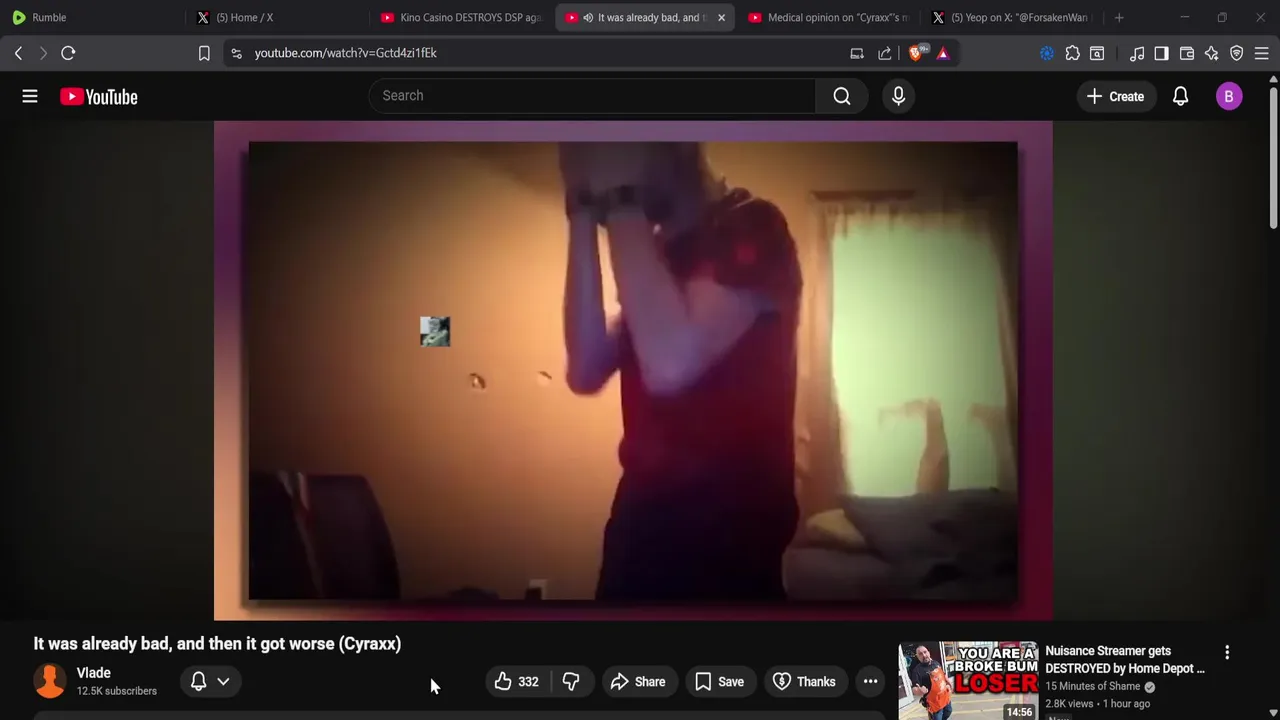Click the address bar URL
Screen dimensions: 1280x720
coord(346,53)
